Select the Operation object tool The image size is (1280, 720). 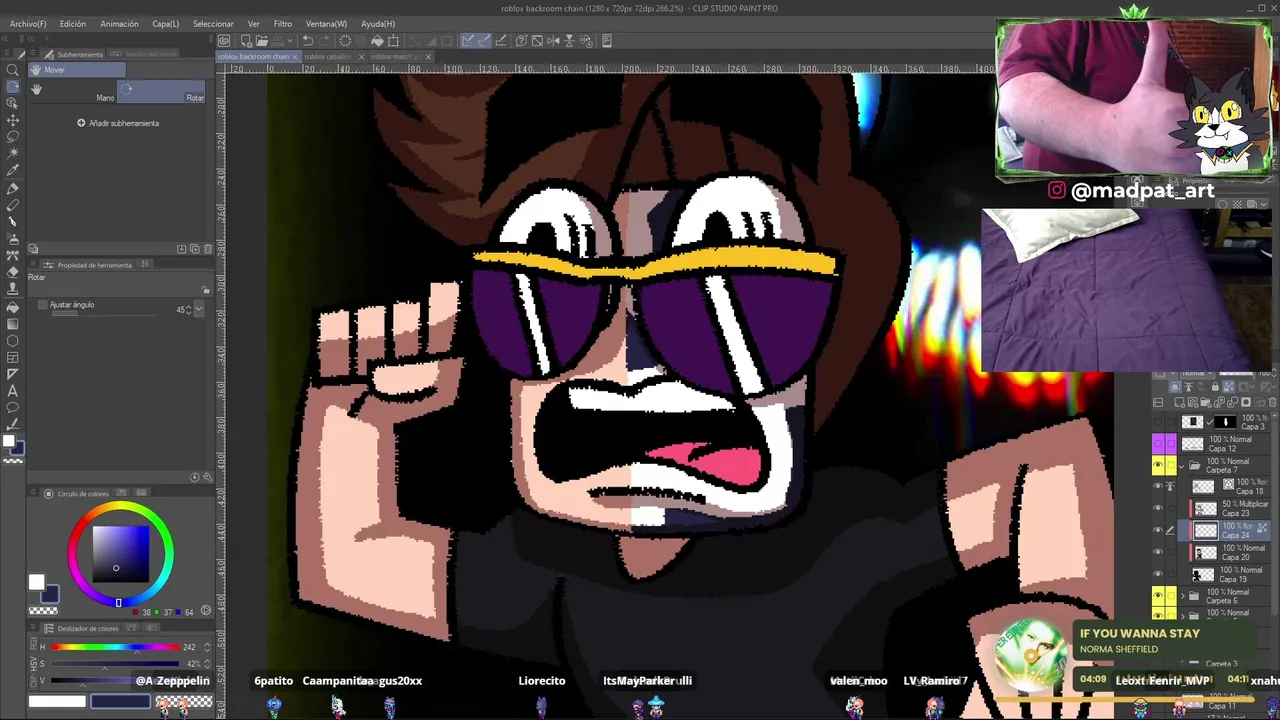(x=13, y=103)
